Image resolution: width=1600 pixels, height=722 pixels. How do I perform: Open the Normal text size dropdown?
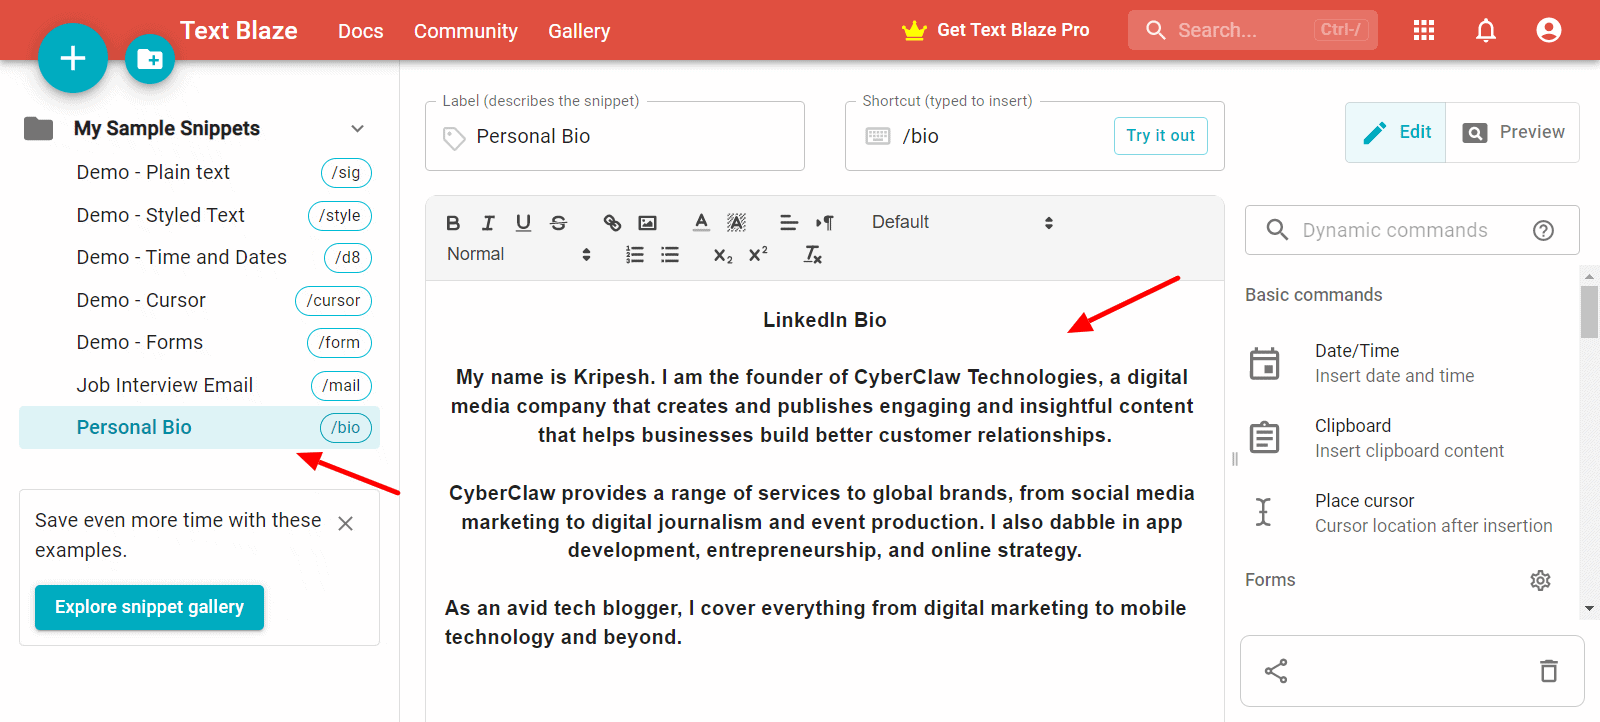coord(519,254)
